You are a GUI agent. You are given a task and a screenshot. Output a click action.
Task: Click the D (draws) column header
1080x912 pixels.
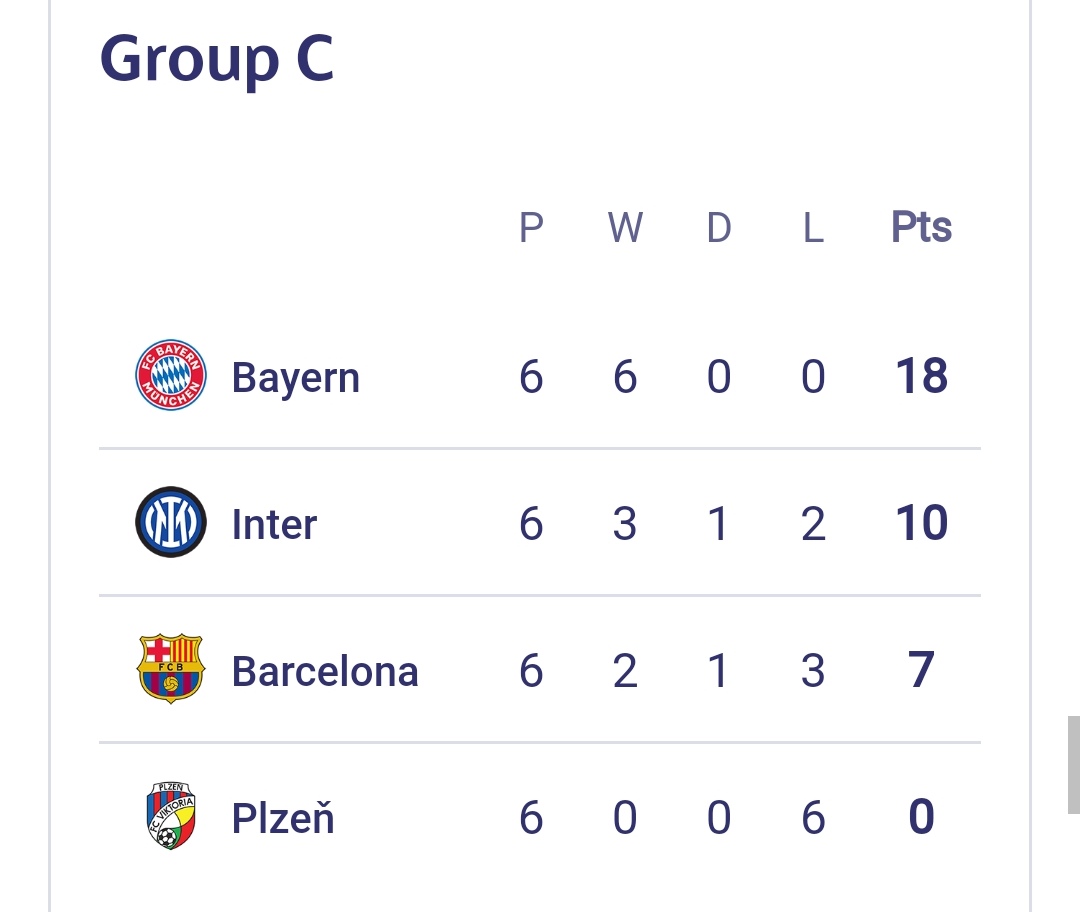[719, 228]
